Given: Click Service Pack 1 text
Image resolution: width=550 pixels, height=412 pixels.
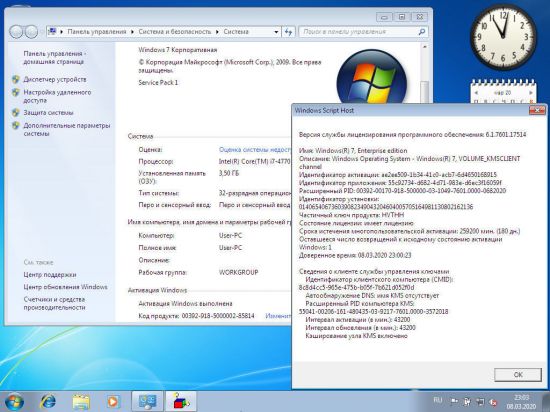Looking at the screenshot, I should pyautogui.click(x=158, y=83).
